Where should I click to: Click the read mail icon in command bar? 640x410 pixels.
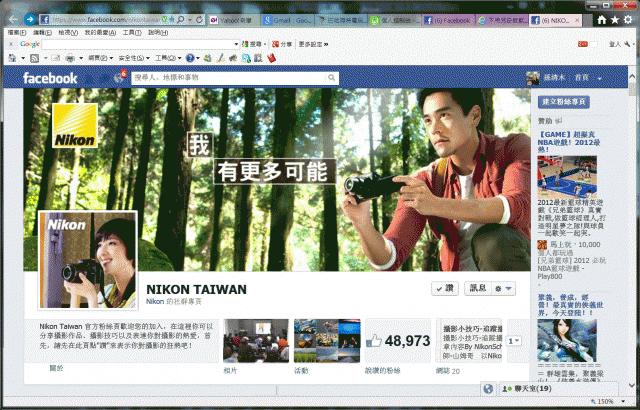click(x=56, y=58)
